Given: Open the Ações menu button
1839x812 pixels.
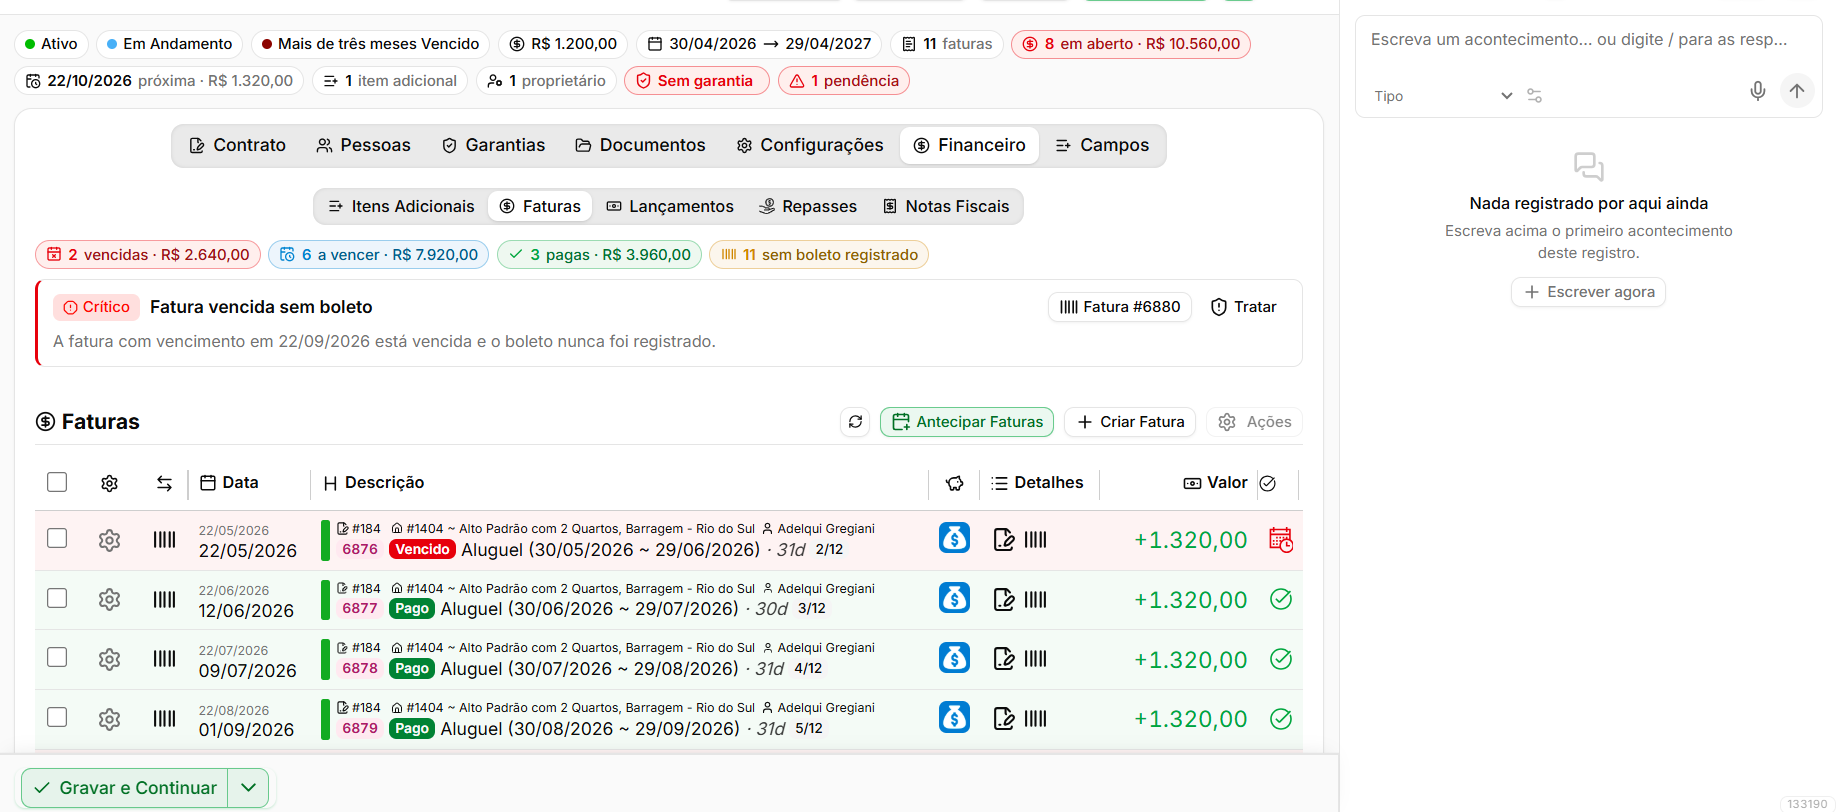Looking at the screenshot, I should [1254, 422].
